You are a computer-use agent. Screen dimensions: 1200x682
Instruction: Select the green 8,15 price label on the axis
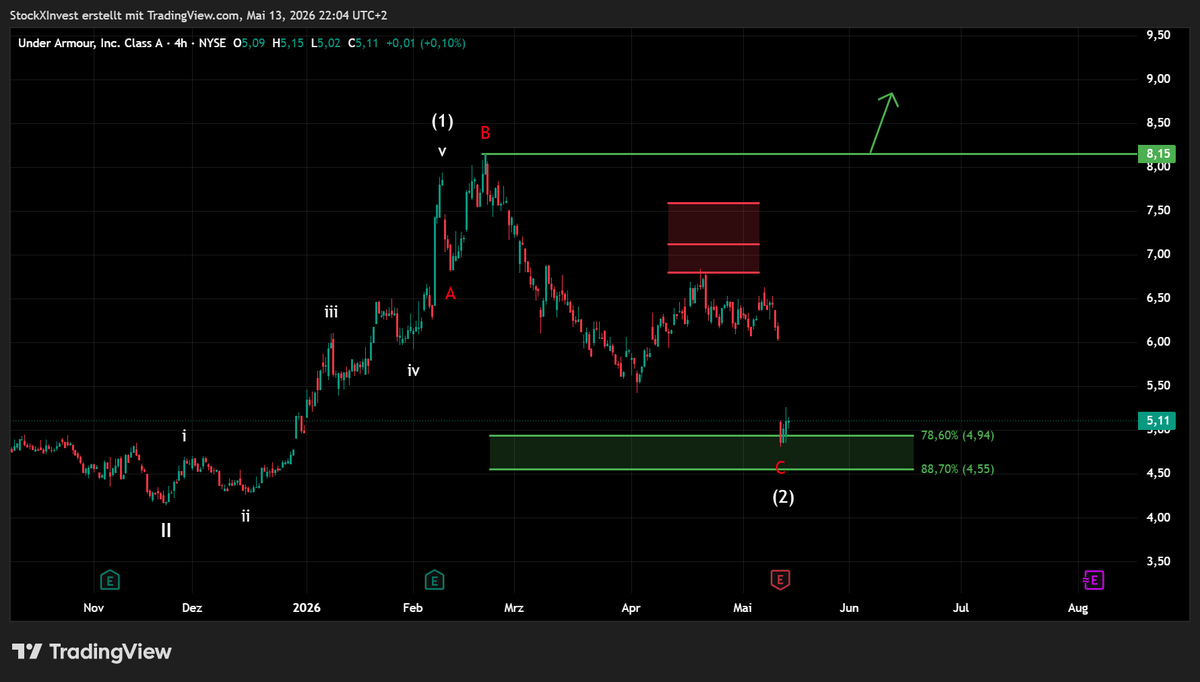click(x=1158, y=154)
